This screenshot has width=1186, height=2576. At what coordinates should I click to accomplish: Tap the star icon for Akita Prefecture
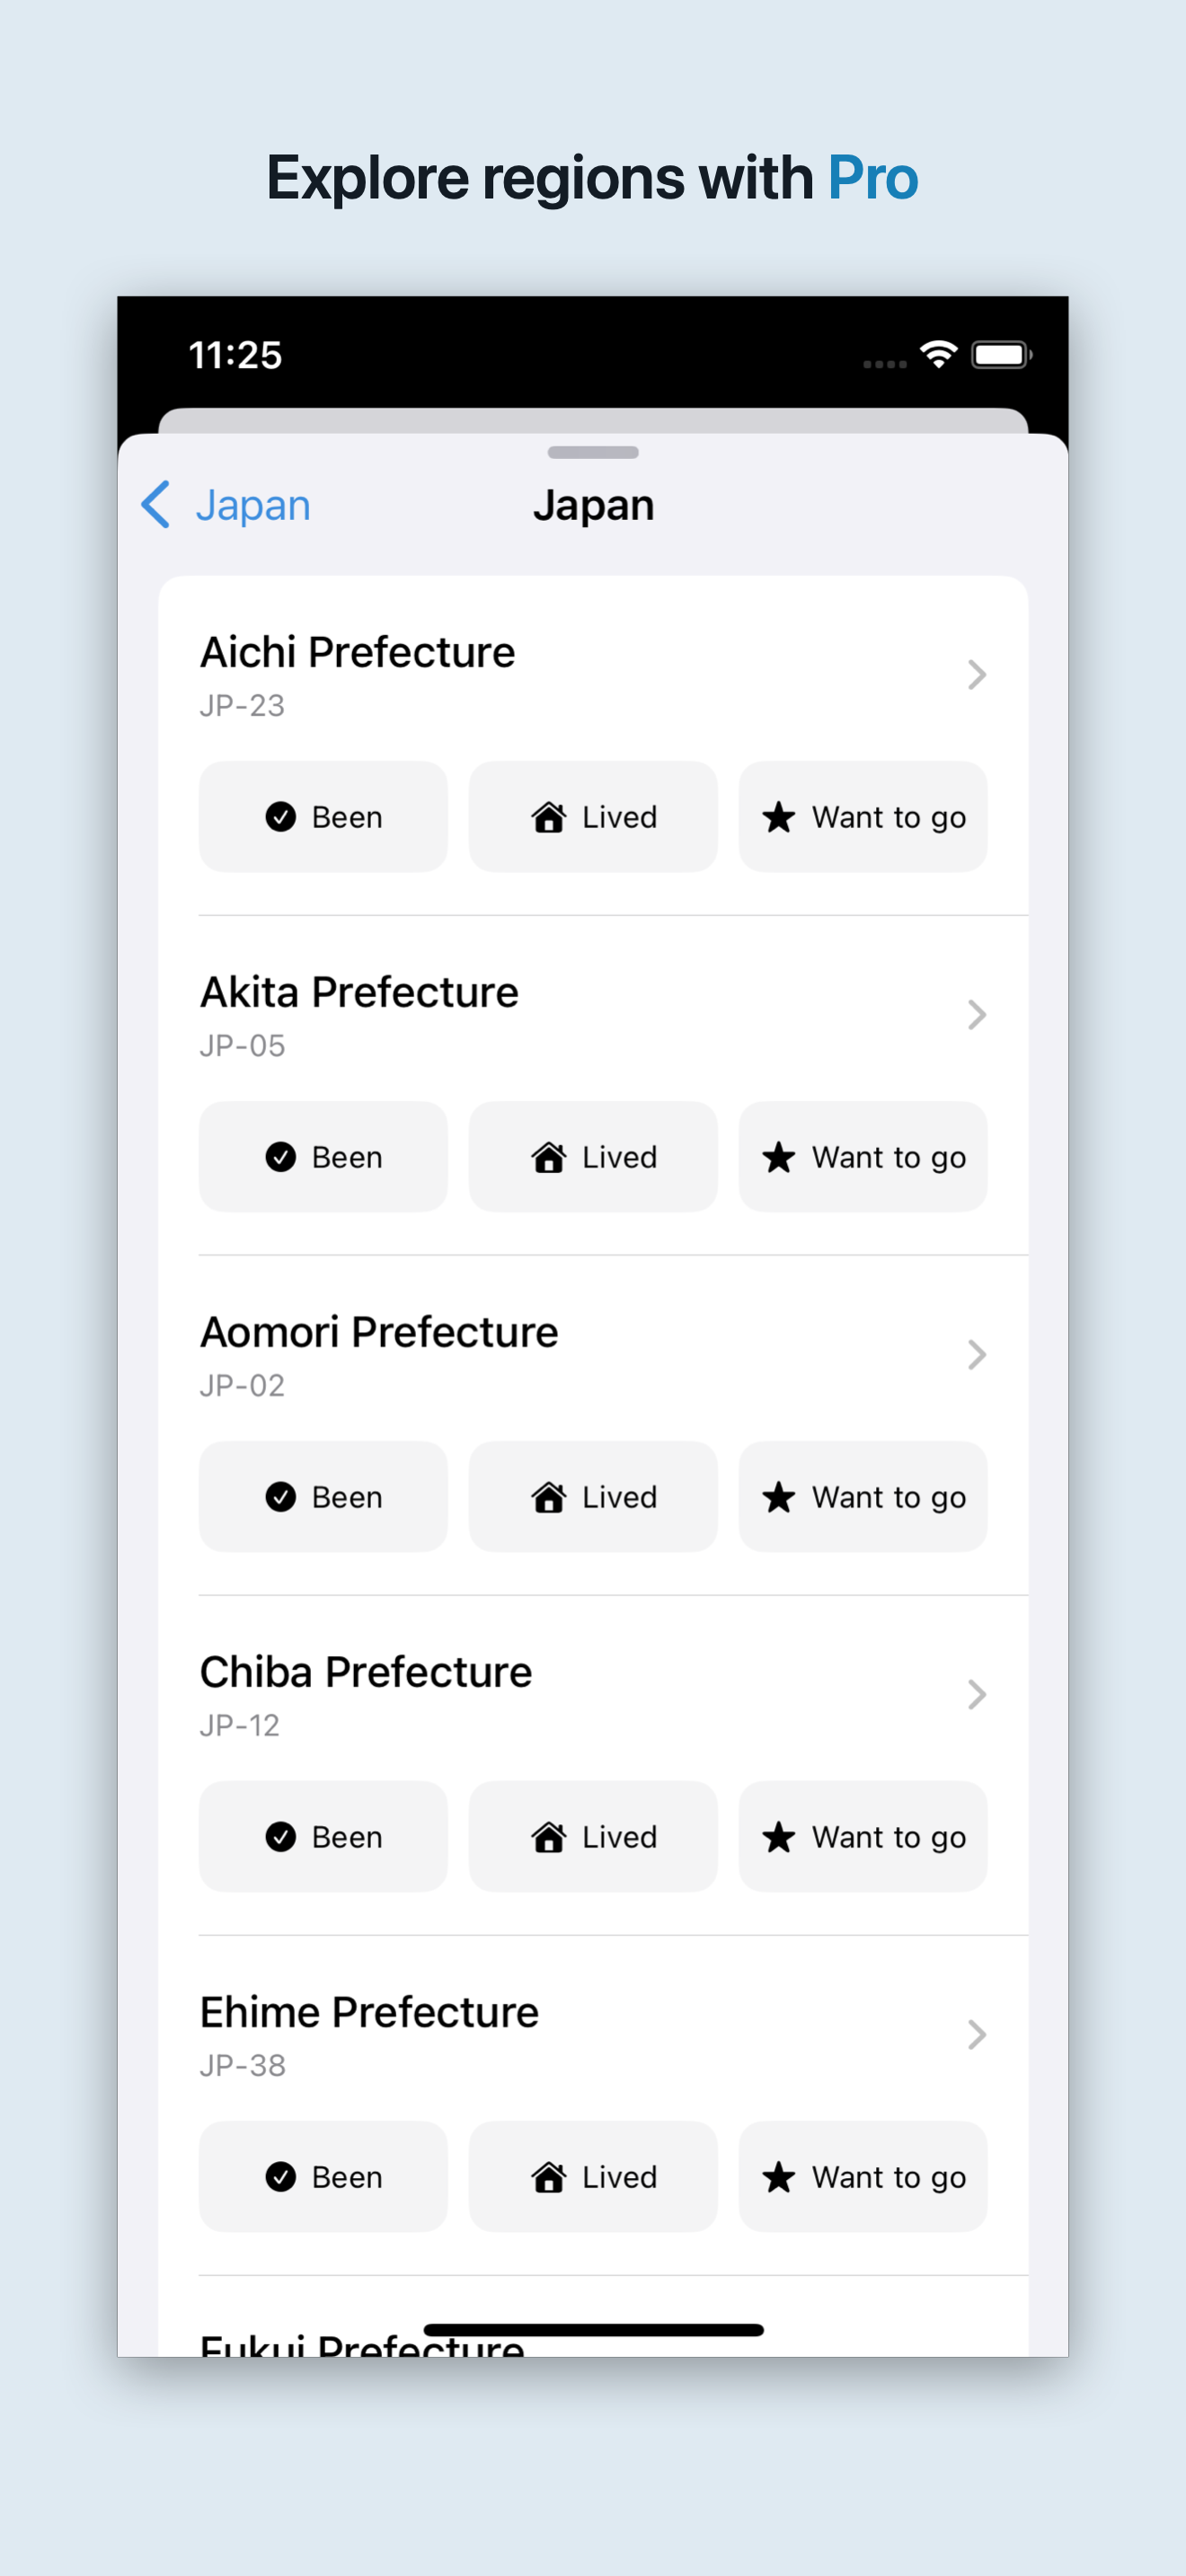click(778, 1157)
